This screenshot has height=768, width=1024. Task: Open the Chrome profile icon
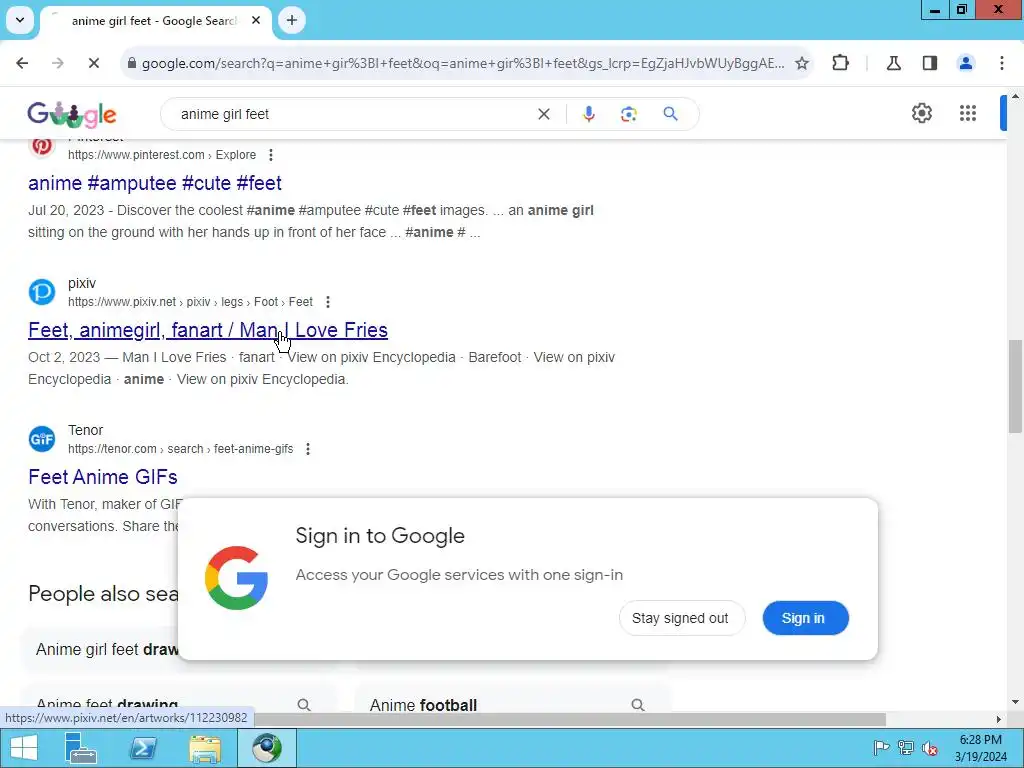pos(965,63)
